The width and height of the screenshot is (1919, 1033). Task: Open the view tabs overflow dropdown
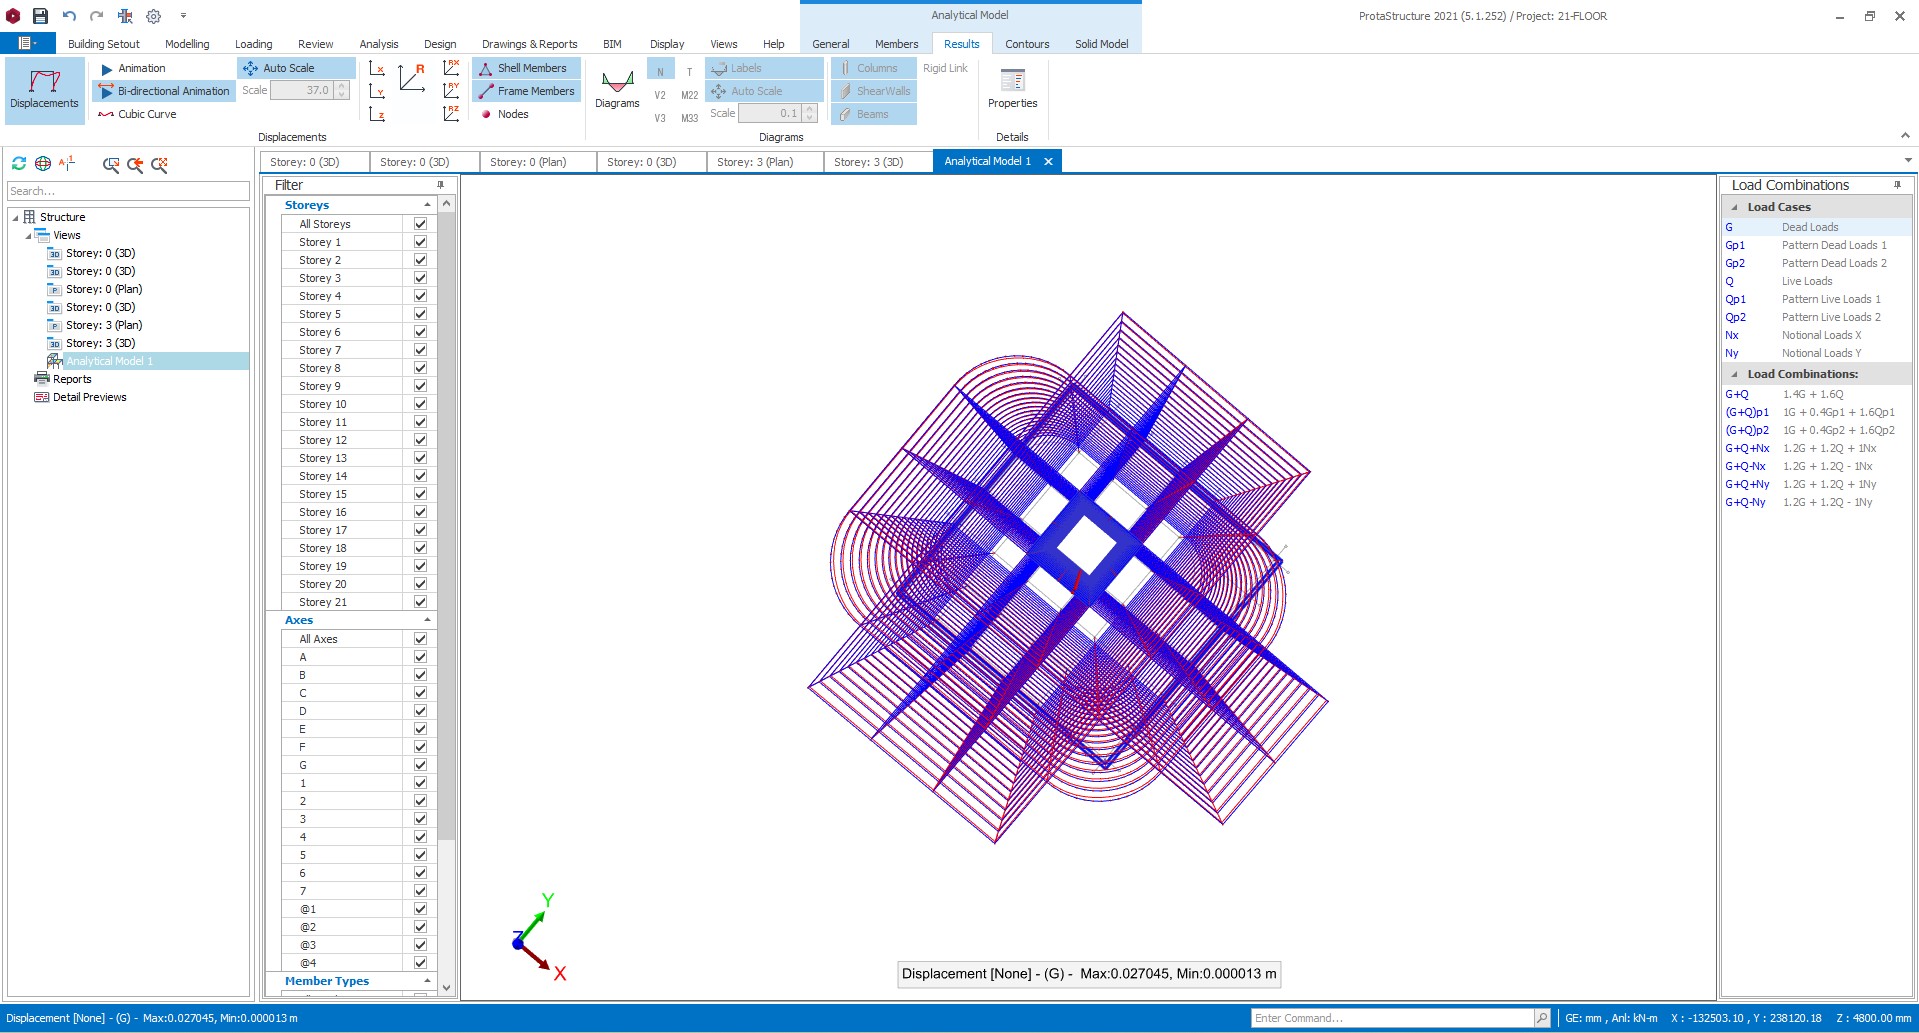[x=1908, y=161]
